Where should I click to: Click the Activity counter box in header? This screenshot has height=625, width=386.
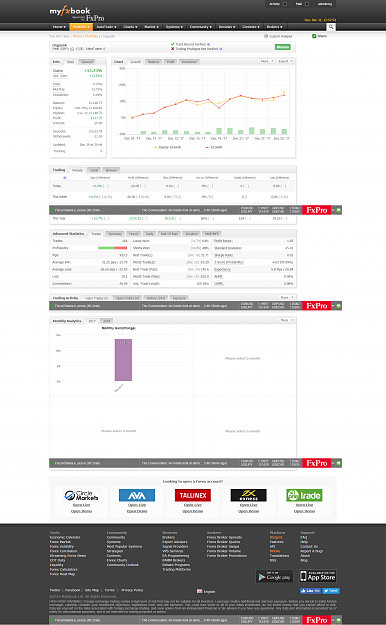click(x=285, y=4)
